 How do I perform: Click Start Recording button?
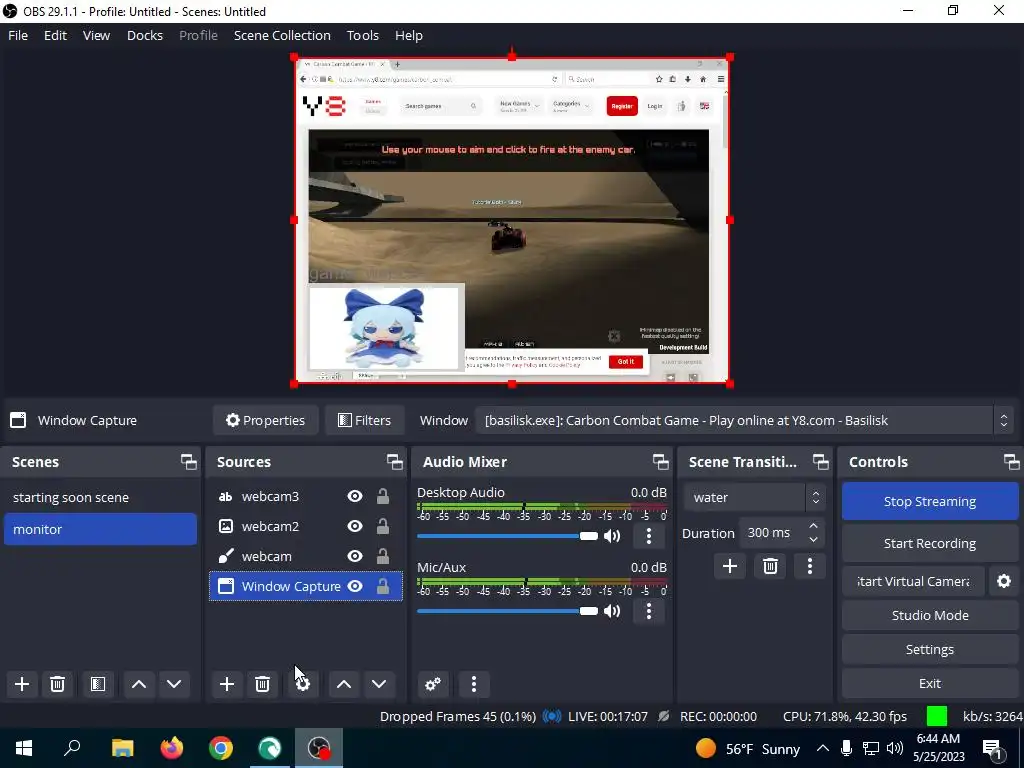tap(929, 543)
